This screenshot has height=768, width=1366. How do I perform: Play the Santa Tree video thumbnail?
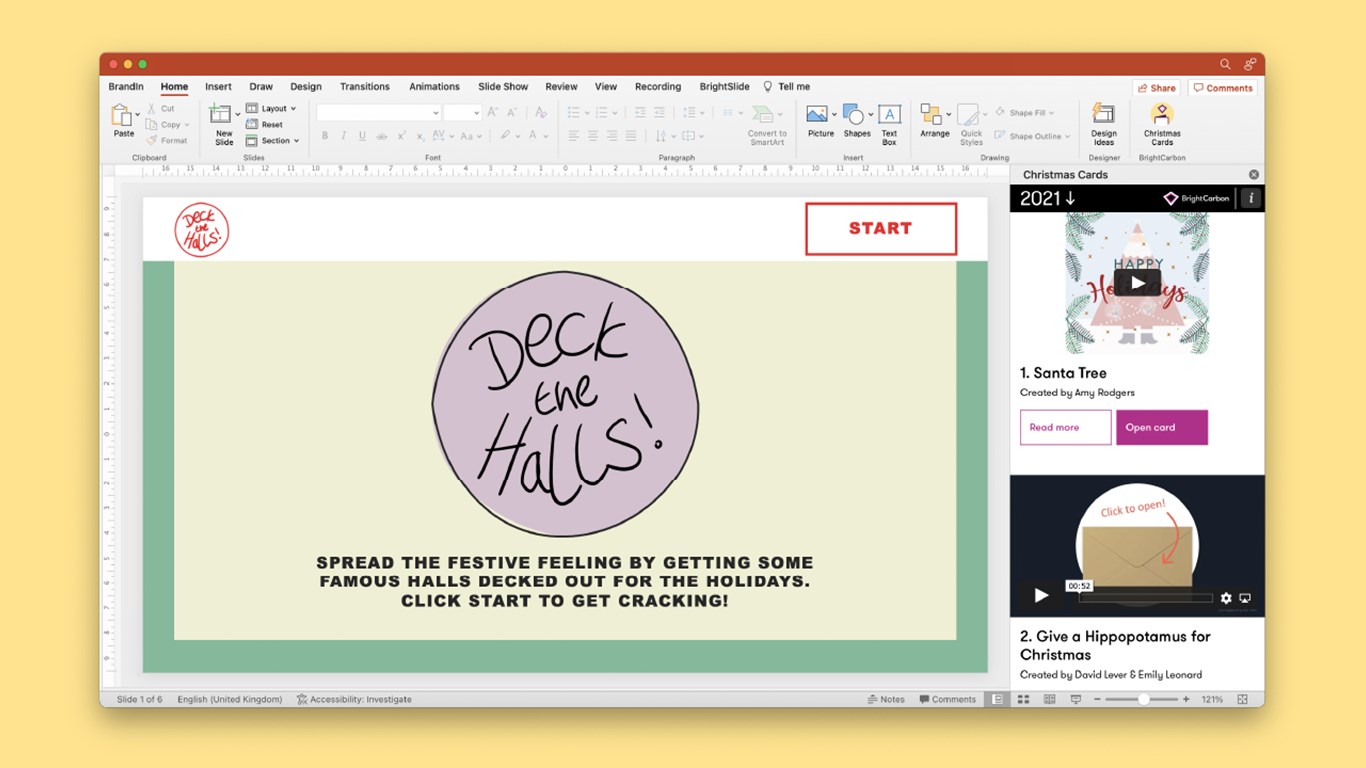1137,283
